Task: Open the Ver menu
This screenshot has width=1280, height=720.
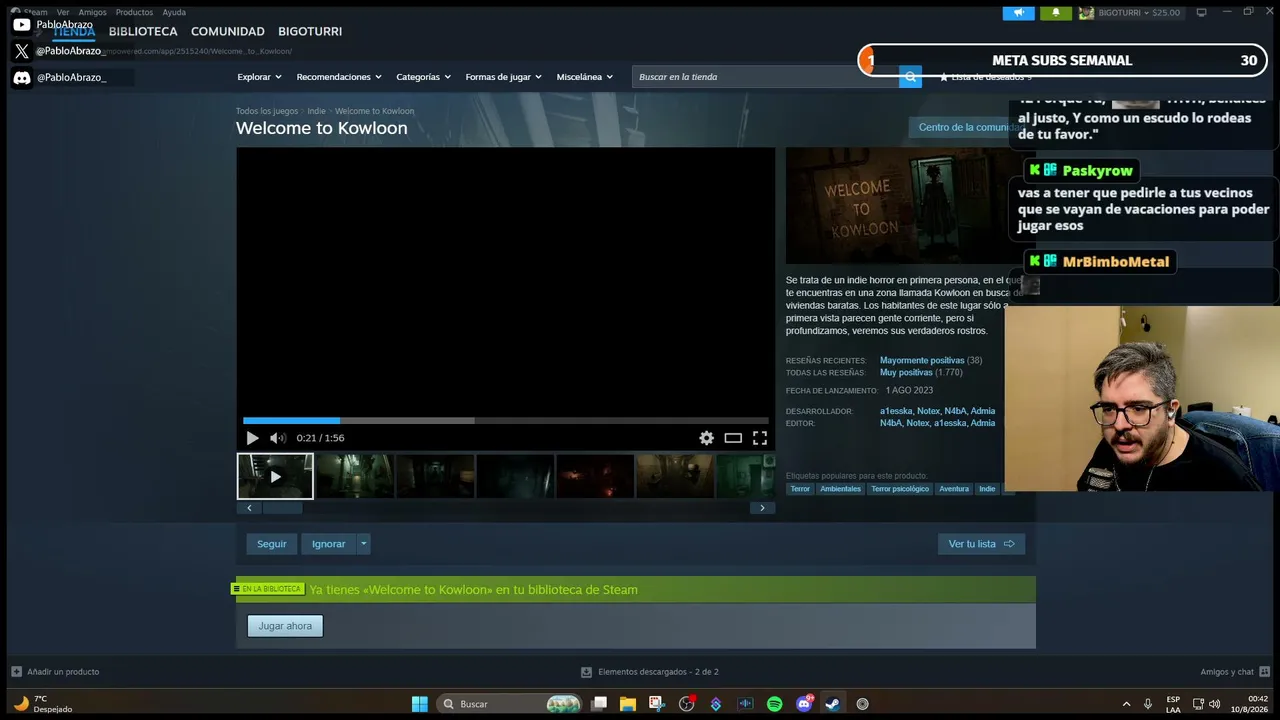Action: 63,12
